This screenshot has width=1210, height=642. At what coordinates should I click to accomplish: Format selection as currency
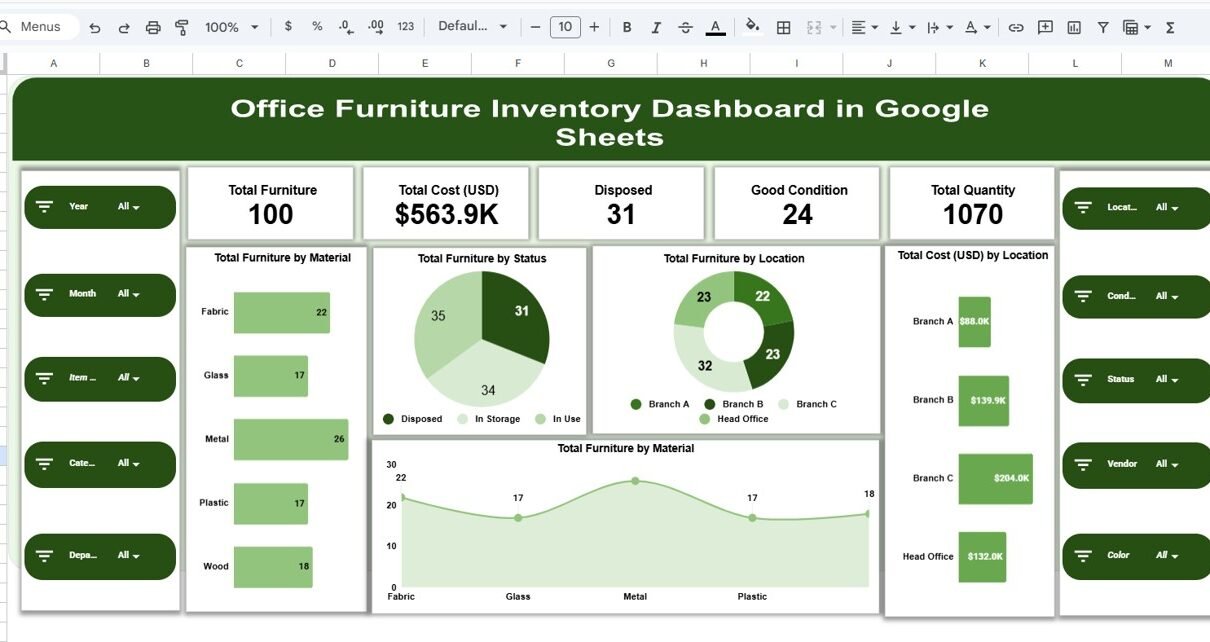coord(289,27)
